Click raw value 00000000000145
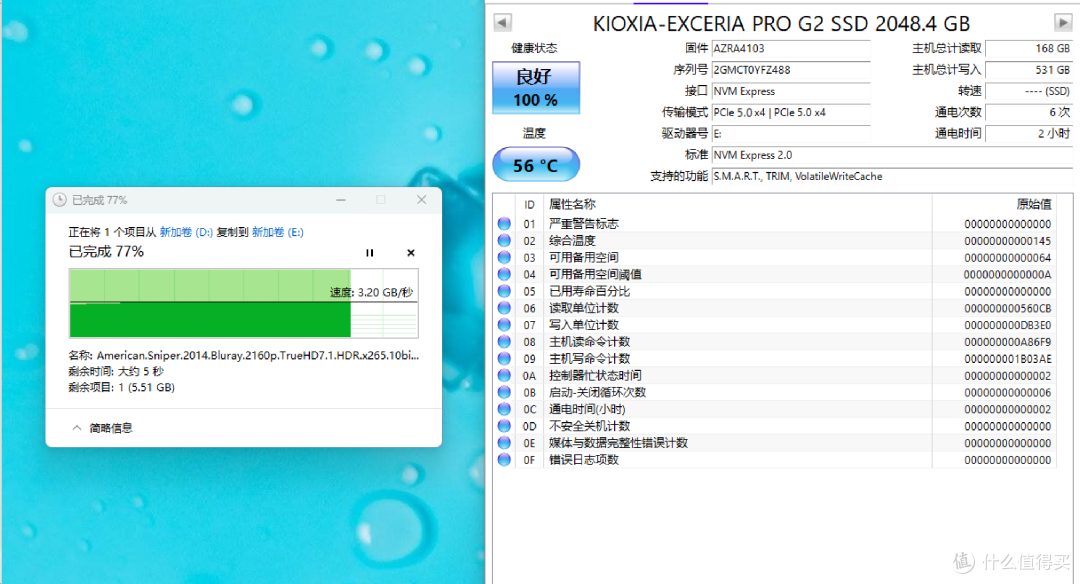Image resolution: width=1080 pixels, height=584 pixels. click(x=1008, y=241)
